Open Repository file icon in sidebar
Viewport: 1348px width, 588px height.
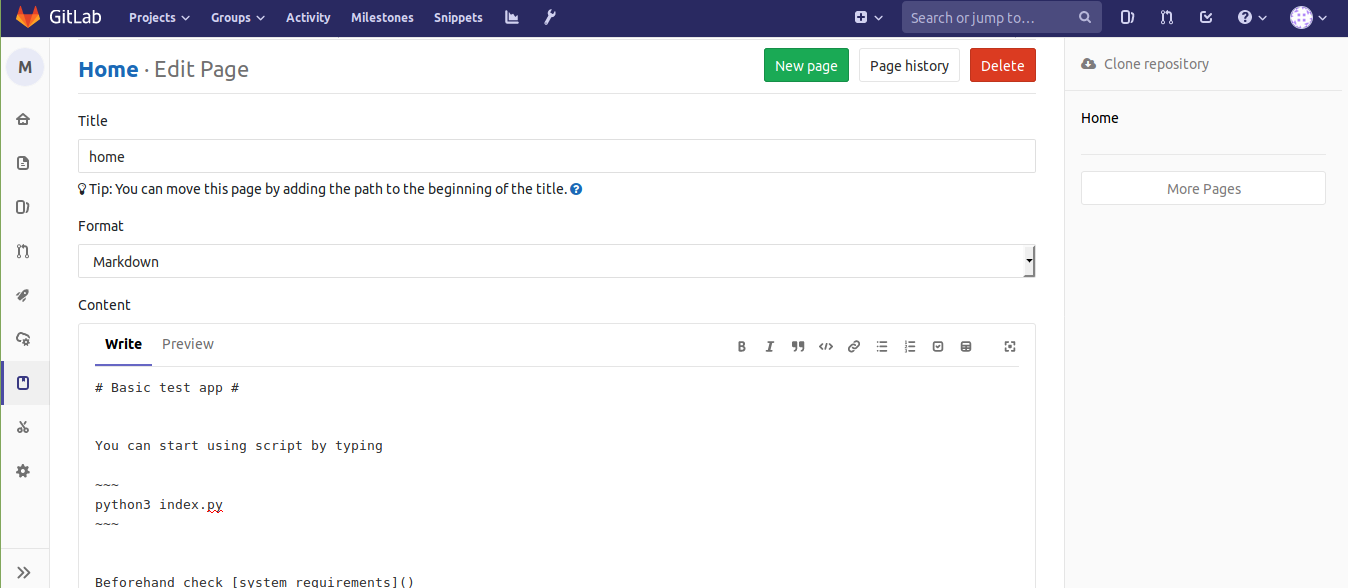(x=24, y=163)
